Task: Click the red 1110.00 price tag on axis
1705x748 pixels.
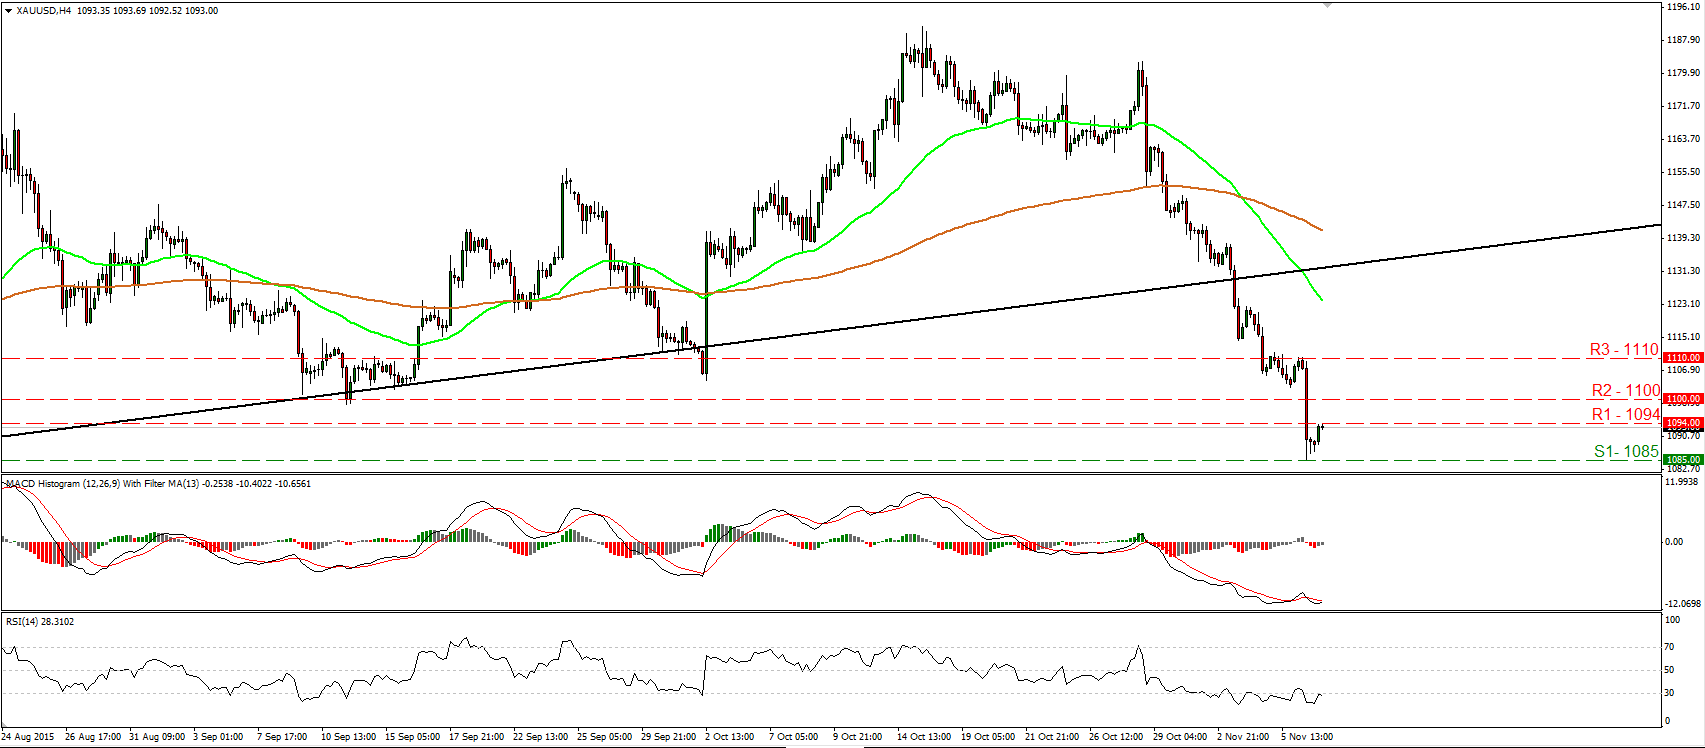Action: click(x=1683, y=358)
